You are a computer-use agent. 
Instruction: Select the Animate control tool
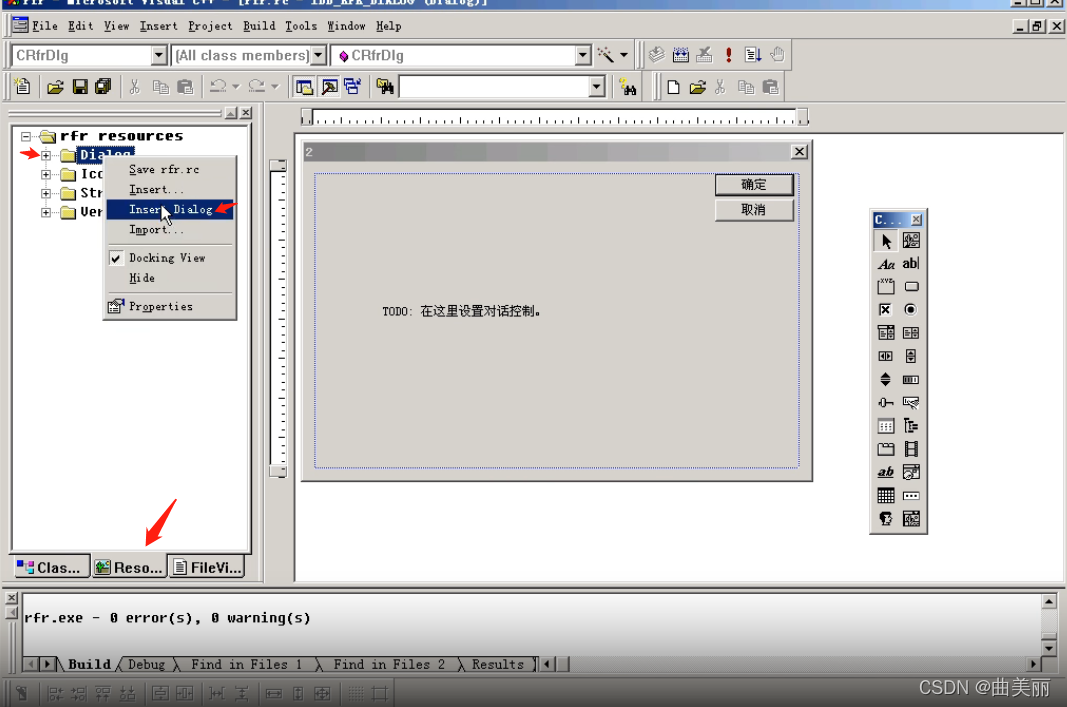pos(910,449)
